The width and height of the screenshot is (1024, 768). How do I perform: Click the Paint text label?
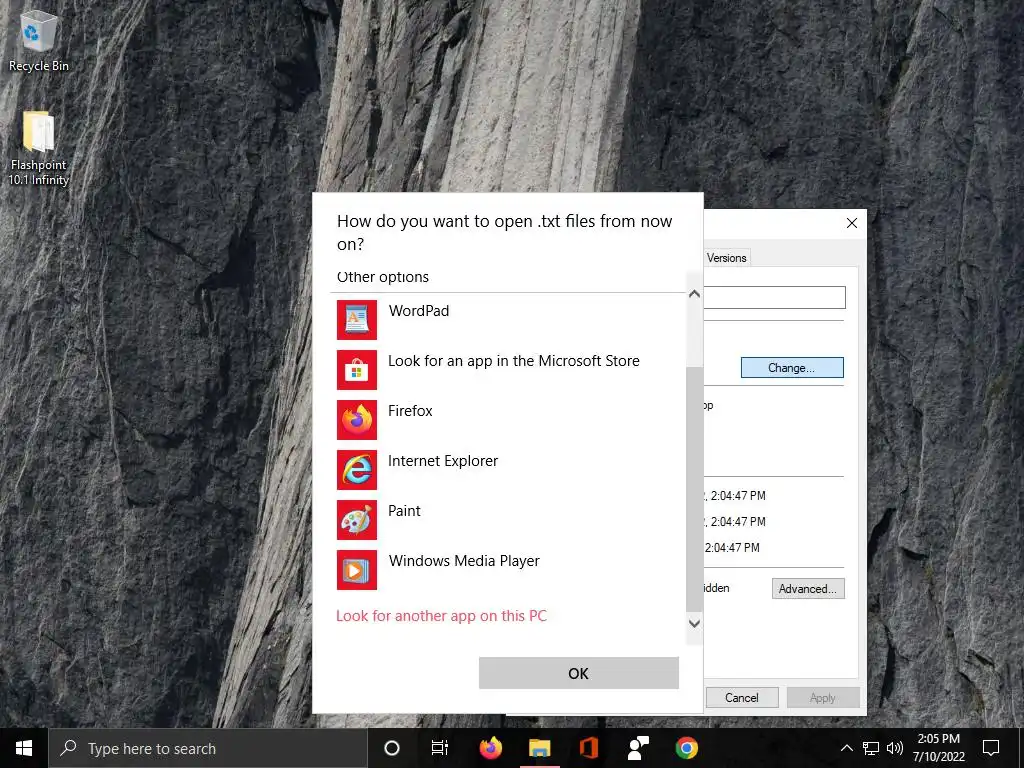404,511
